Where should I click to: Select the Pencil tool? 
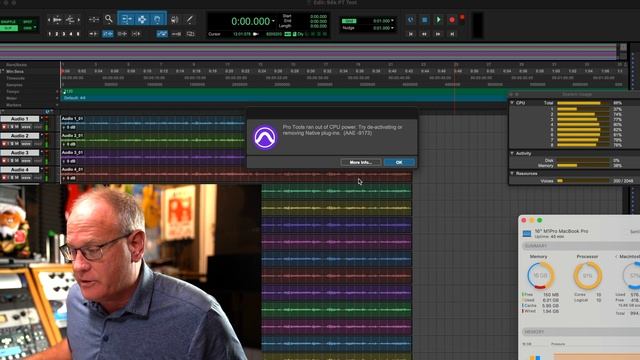(189, 19)
